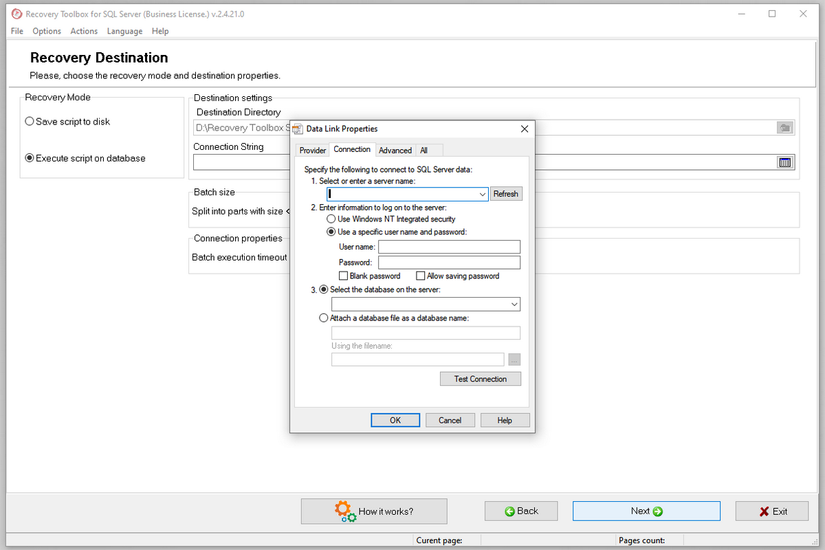Focus the User name field
The width and height of the screenshot is (825, 550).
click(449, 247)
